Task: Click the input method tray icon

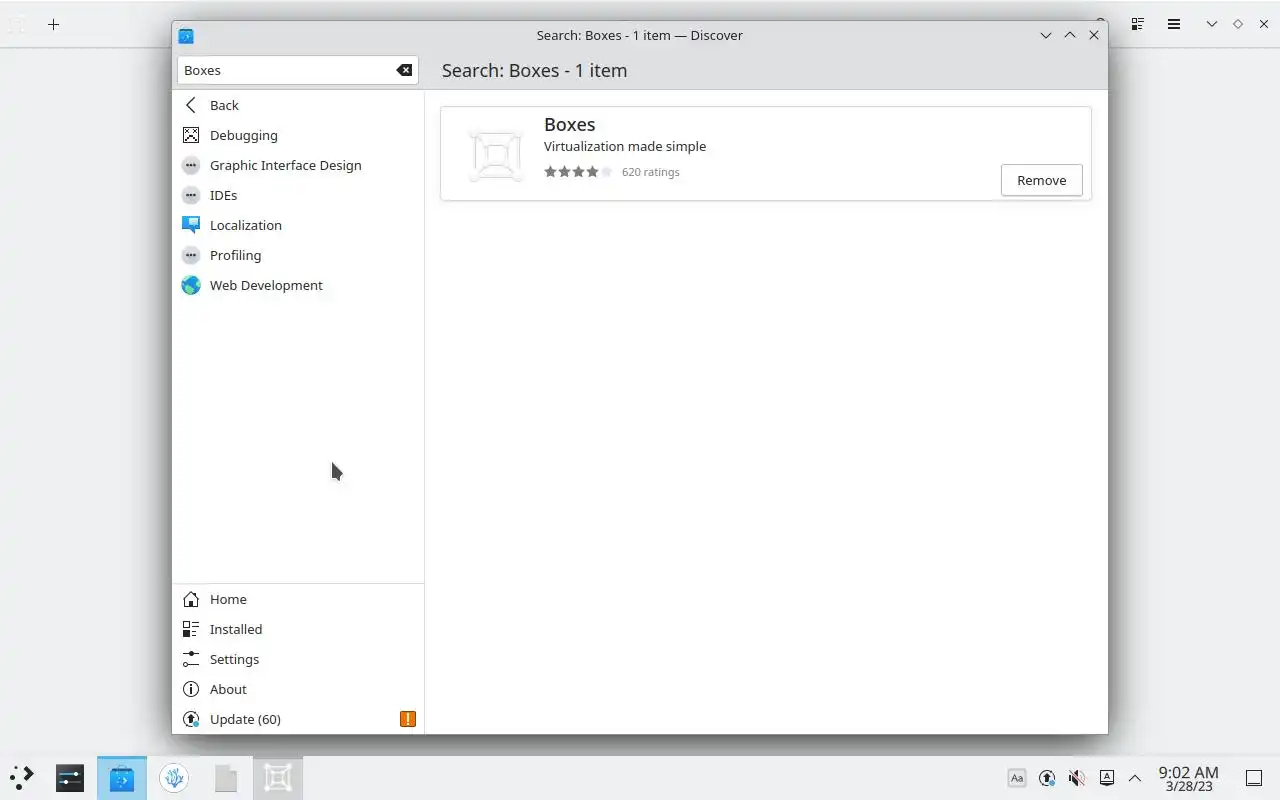Action: tap(1106, 778)
